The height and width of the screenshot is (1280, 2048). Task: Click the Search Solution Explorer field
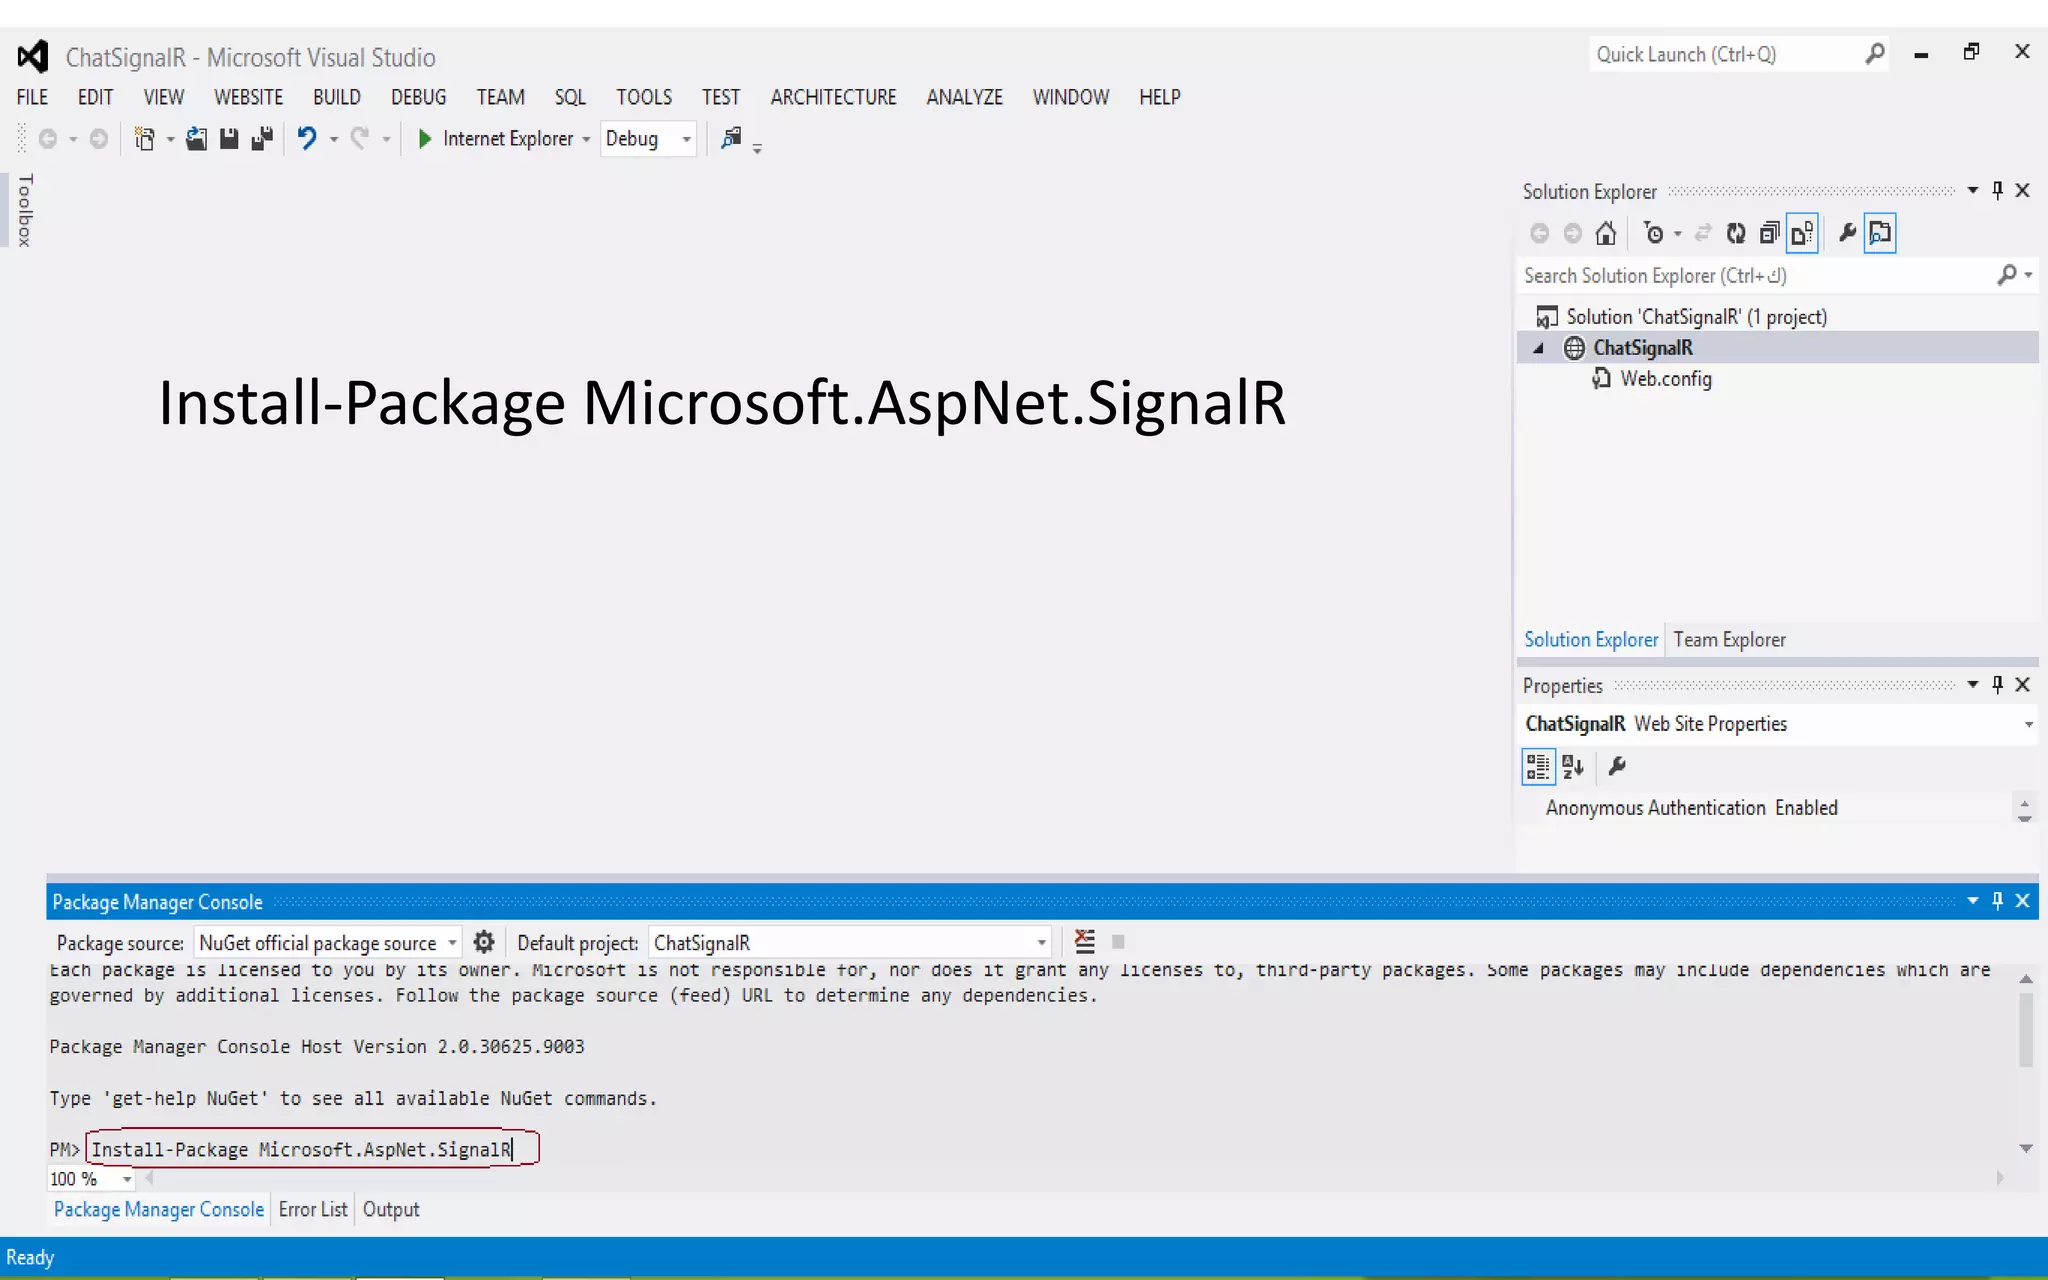tap(1757, 275)
